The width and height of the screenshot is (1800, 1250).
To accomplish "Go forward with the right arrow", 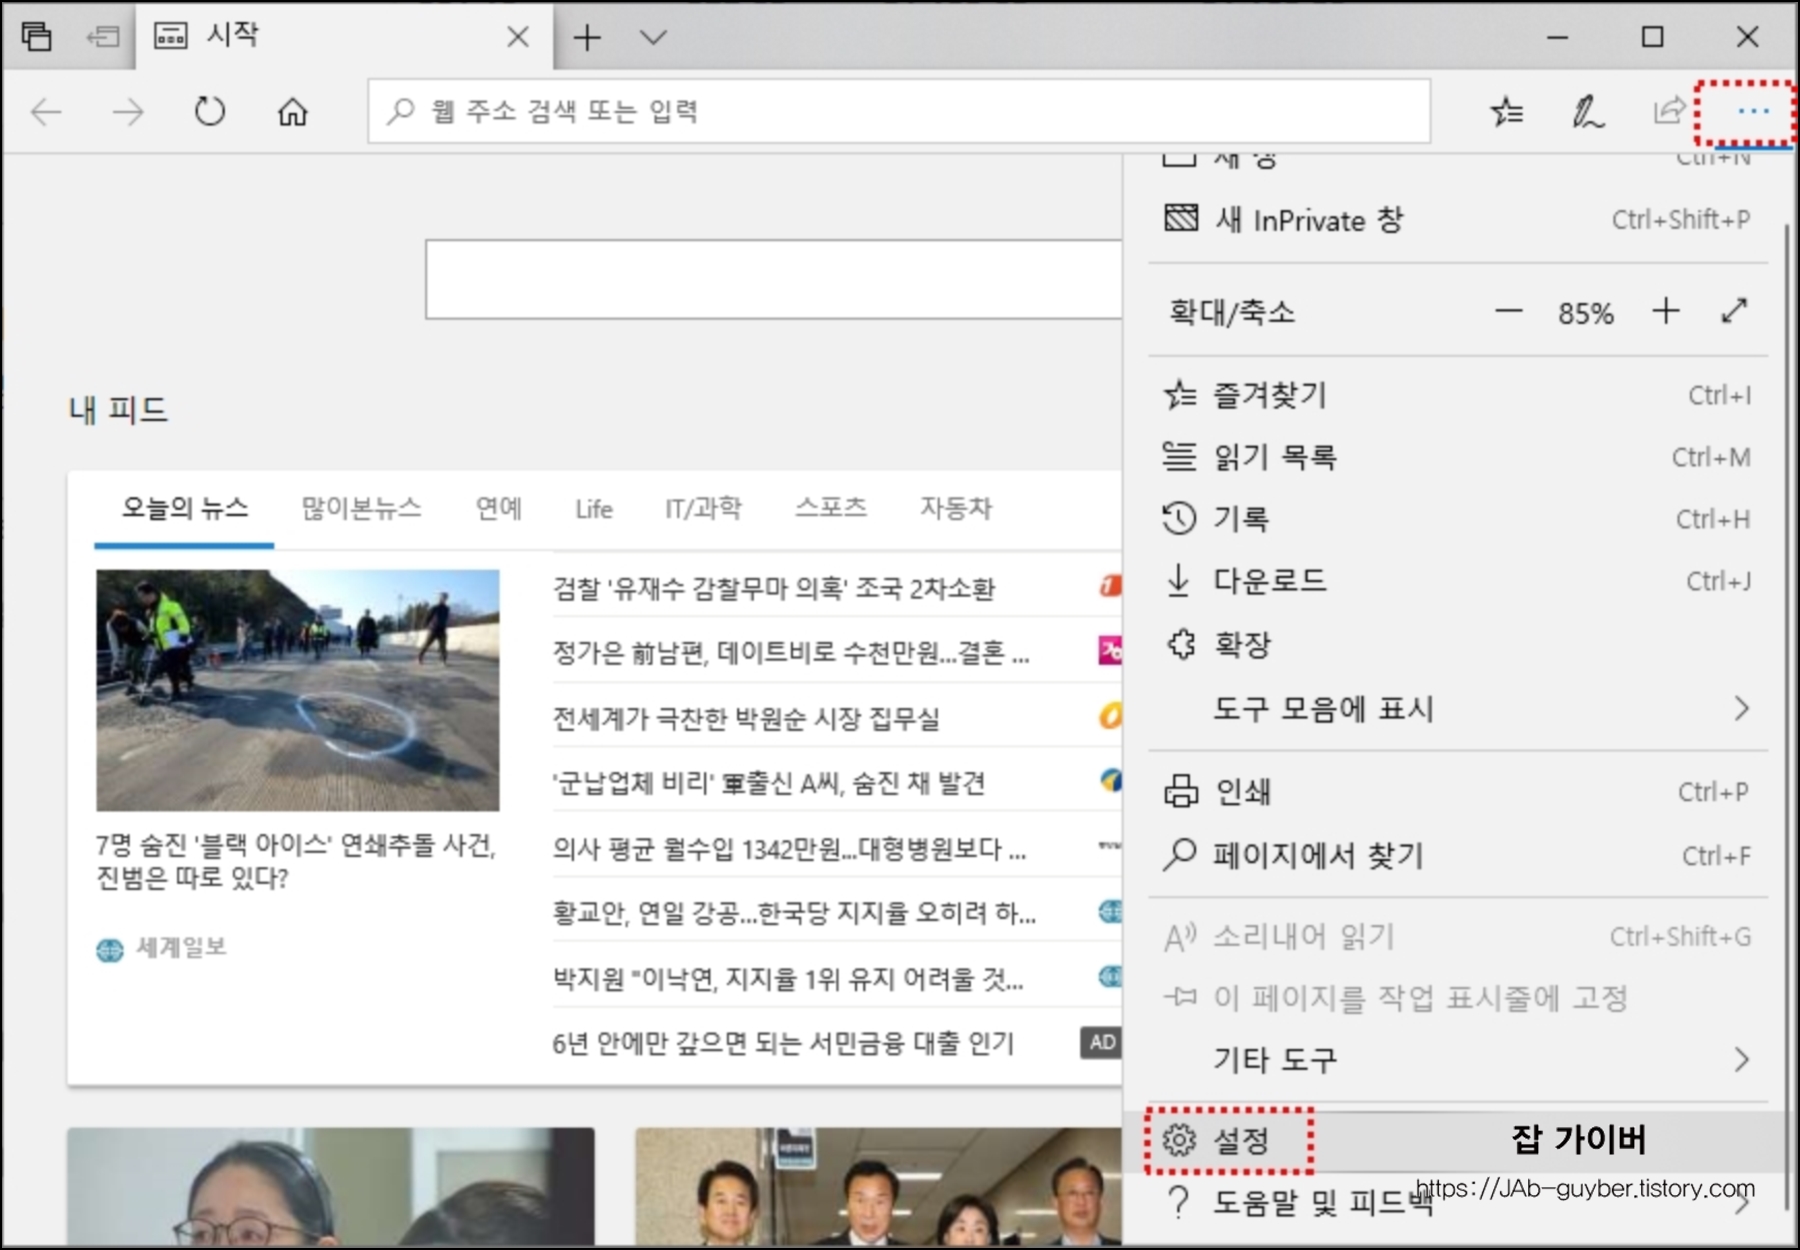I will (x=128, y=111).
